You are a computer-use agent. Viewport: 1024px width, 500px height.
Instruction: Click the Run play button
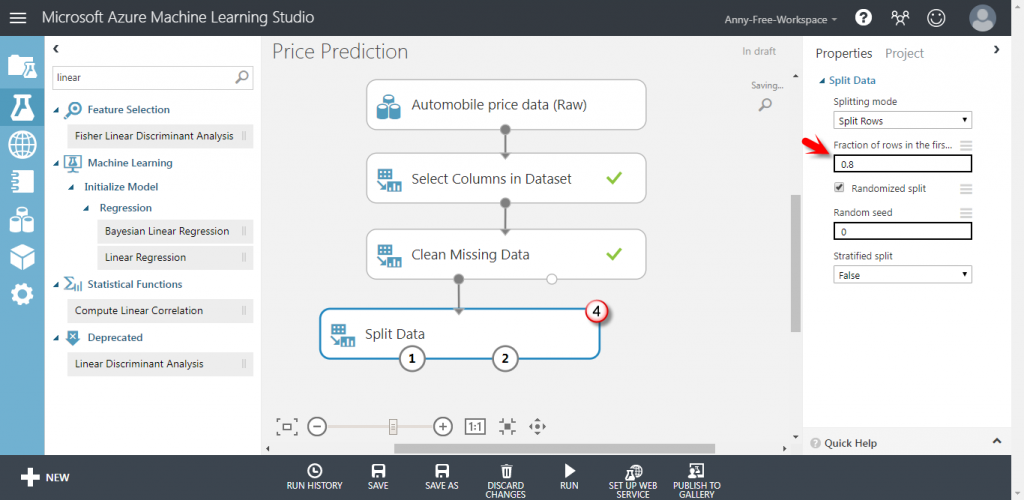point(569,477)
